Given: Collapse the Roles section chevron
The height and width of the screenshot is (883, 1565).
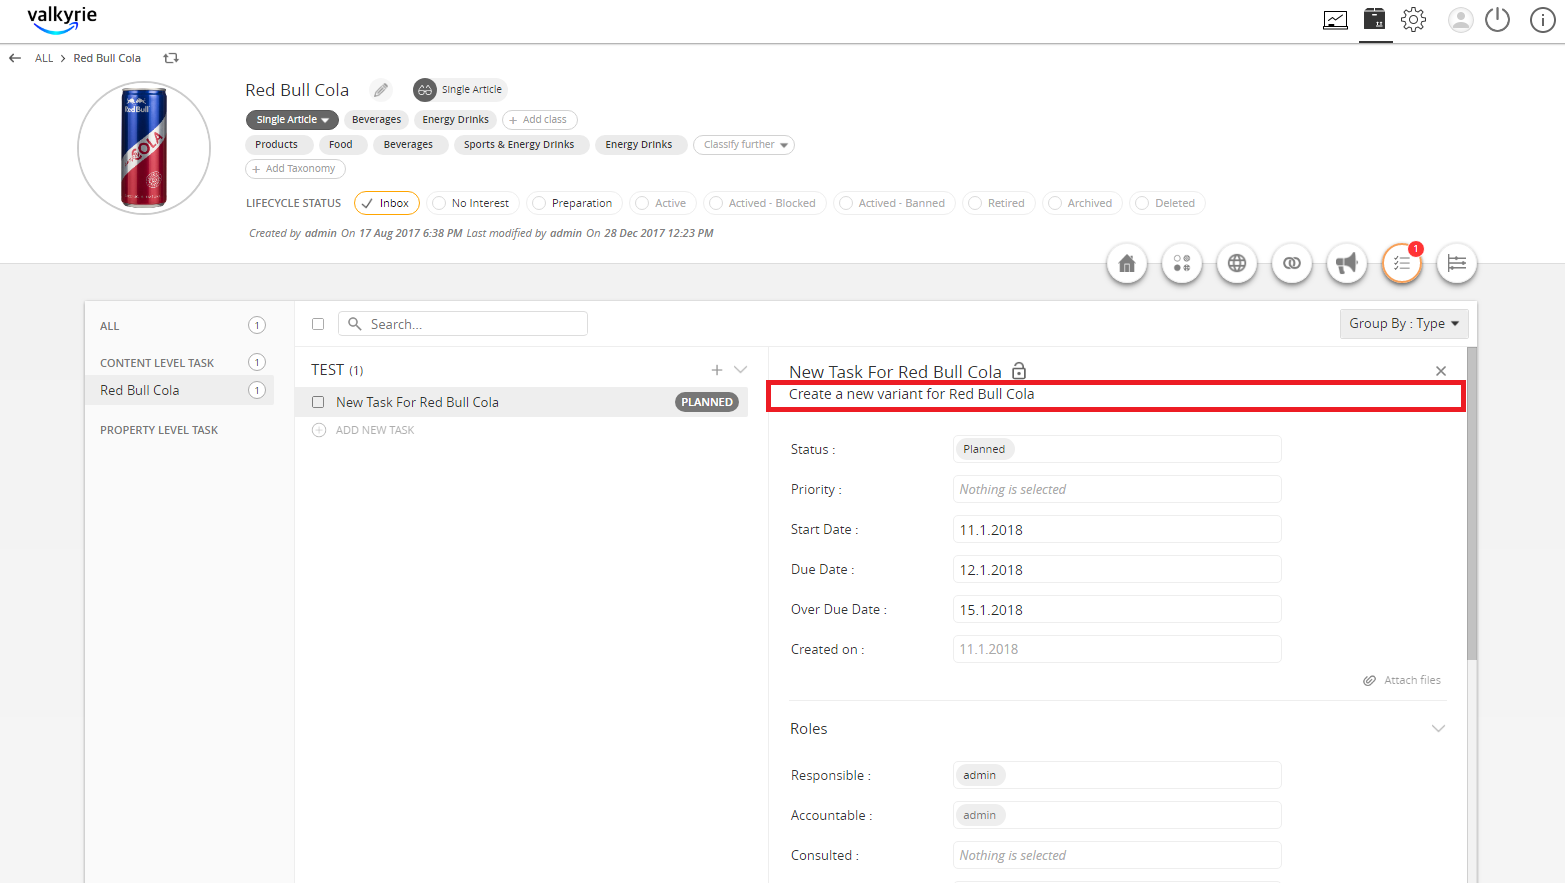Looking at the screenshot, I should [x=1438, y=728].
